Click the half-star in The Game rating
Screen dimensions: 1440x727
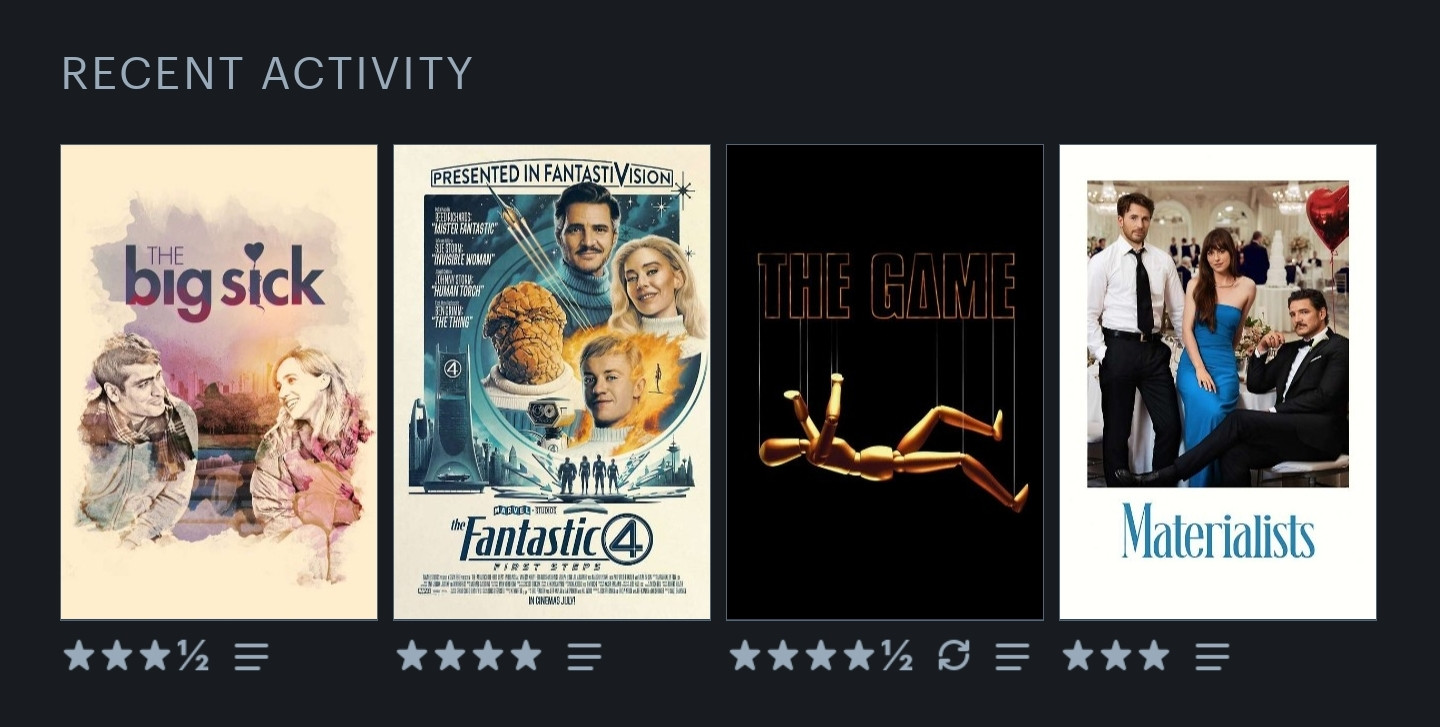[x=896, y=656]
